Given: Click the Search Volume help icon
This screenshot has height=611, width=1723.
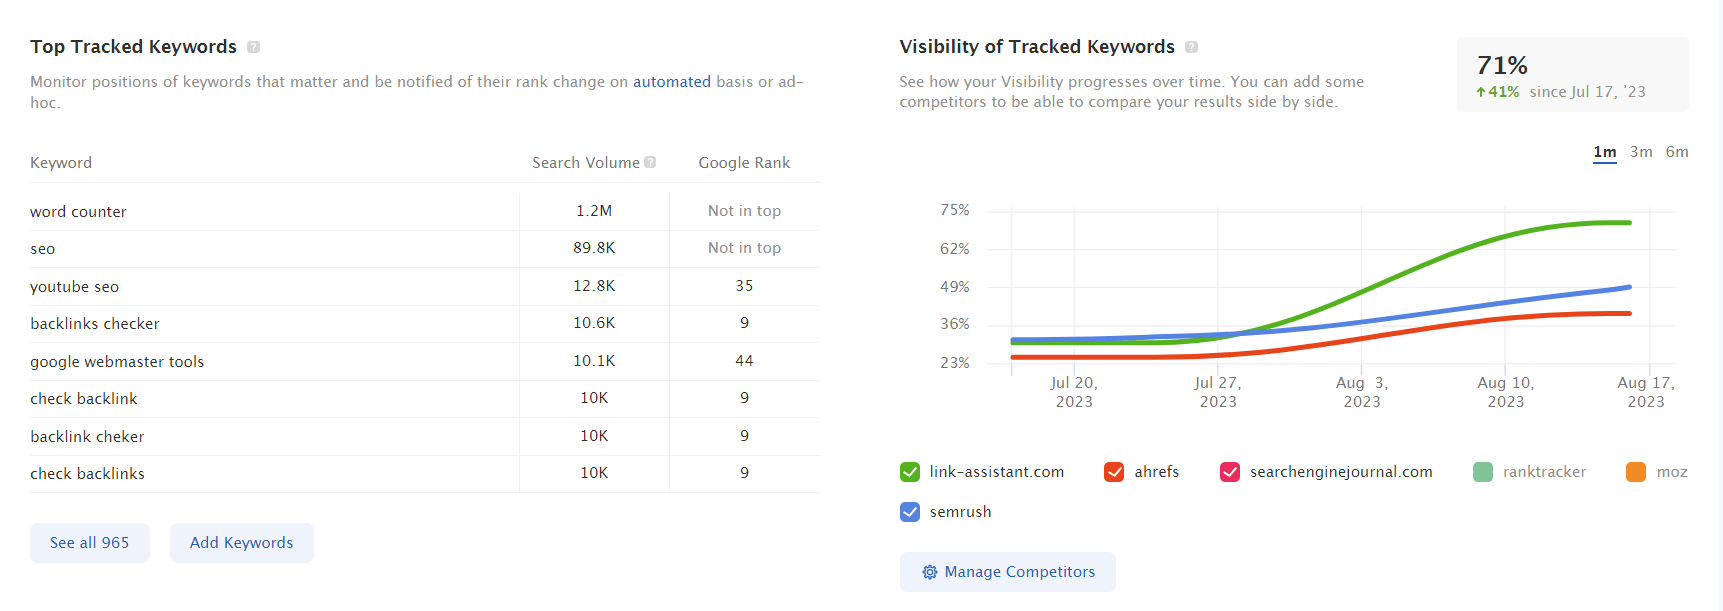Looking at the screenshot, I should pos(651,161).
